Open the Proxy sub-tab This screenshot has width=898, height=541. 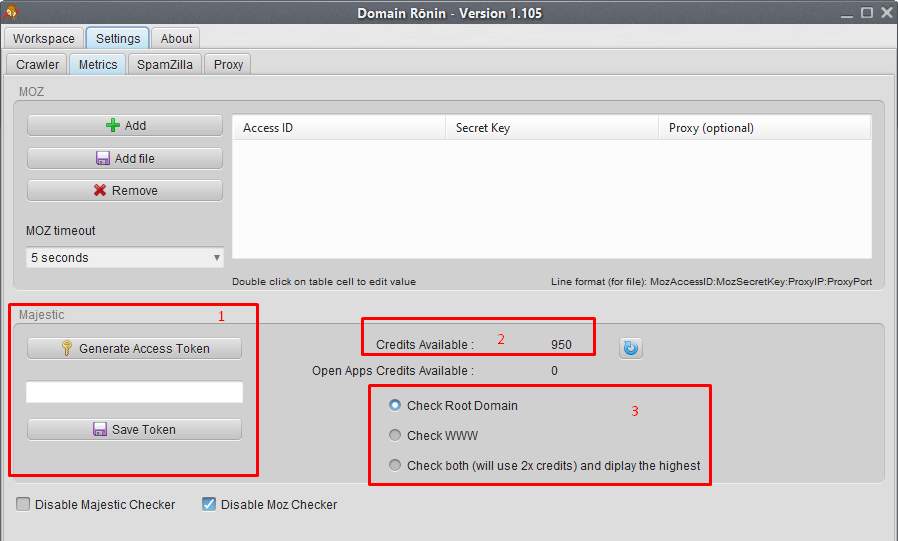click(x=228, y=65)
